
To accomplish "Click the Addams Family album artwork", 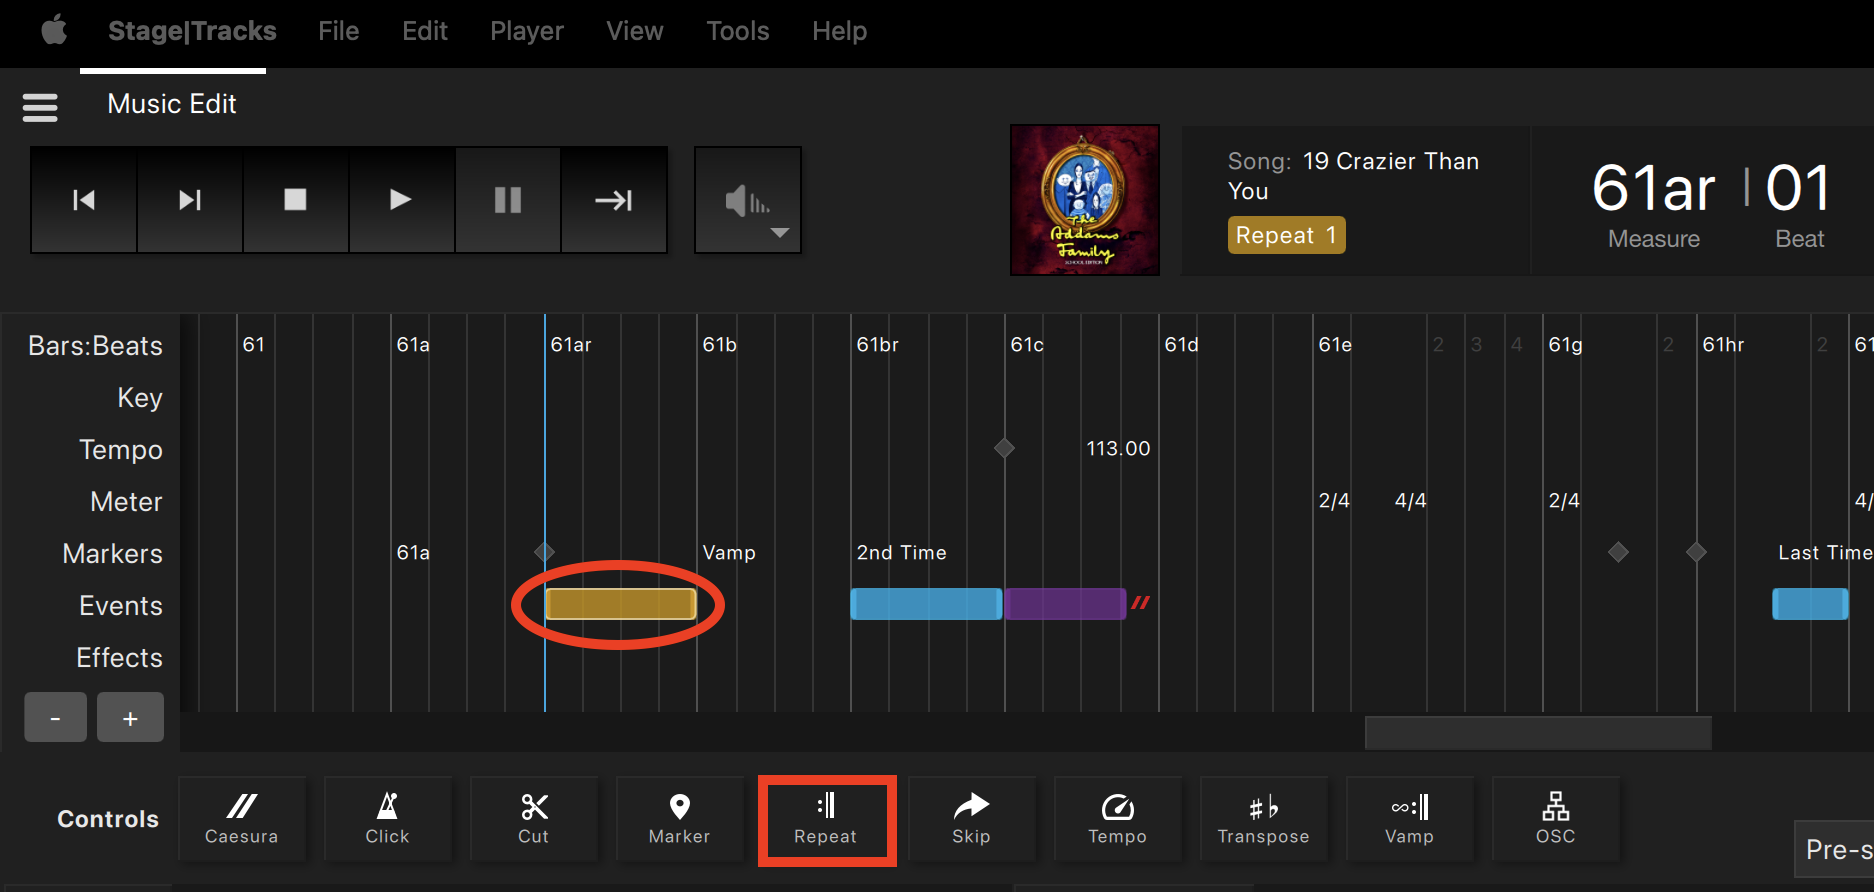I will [x=1085, y=200].
